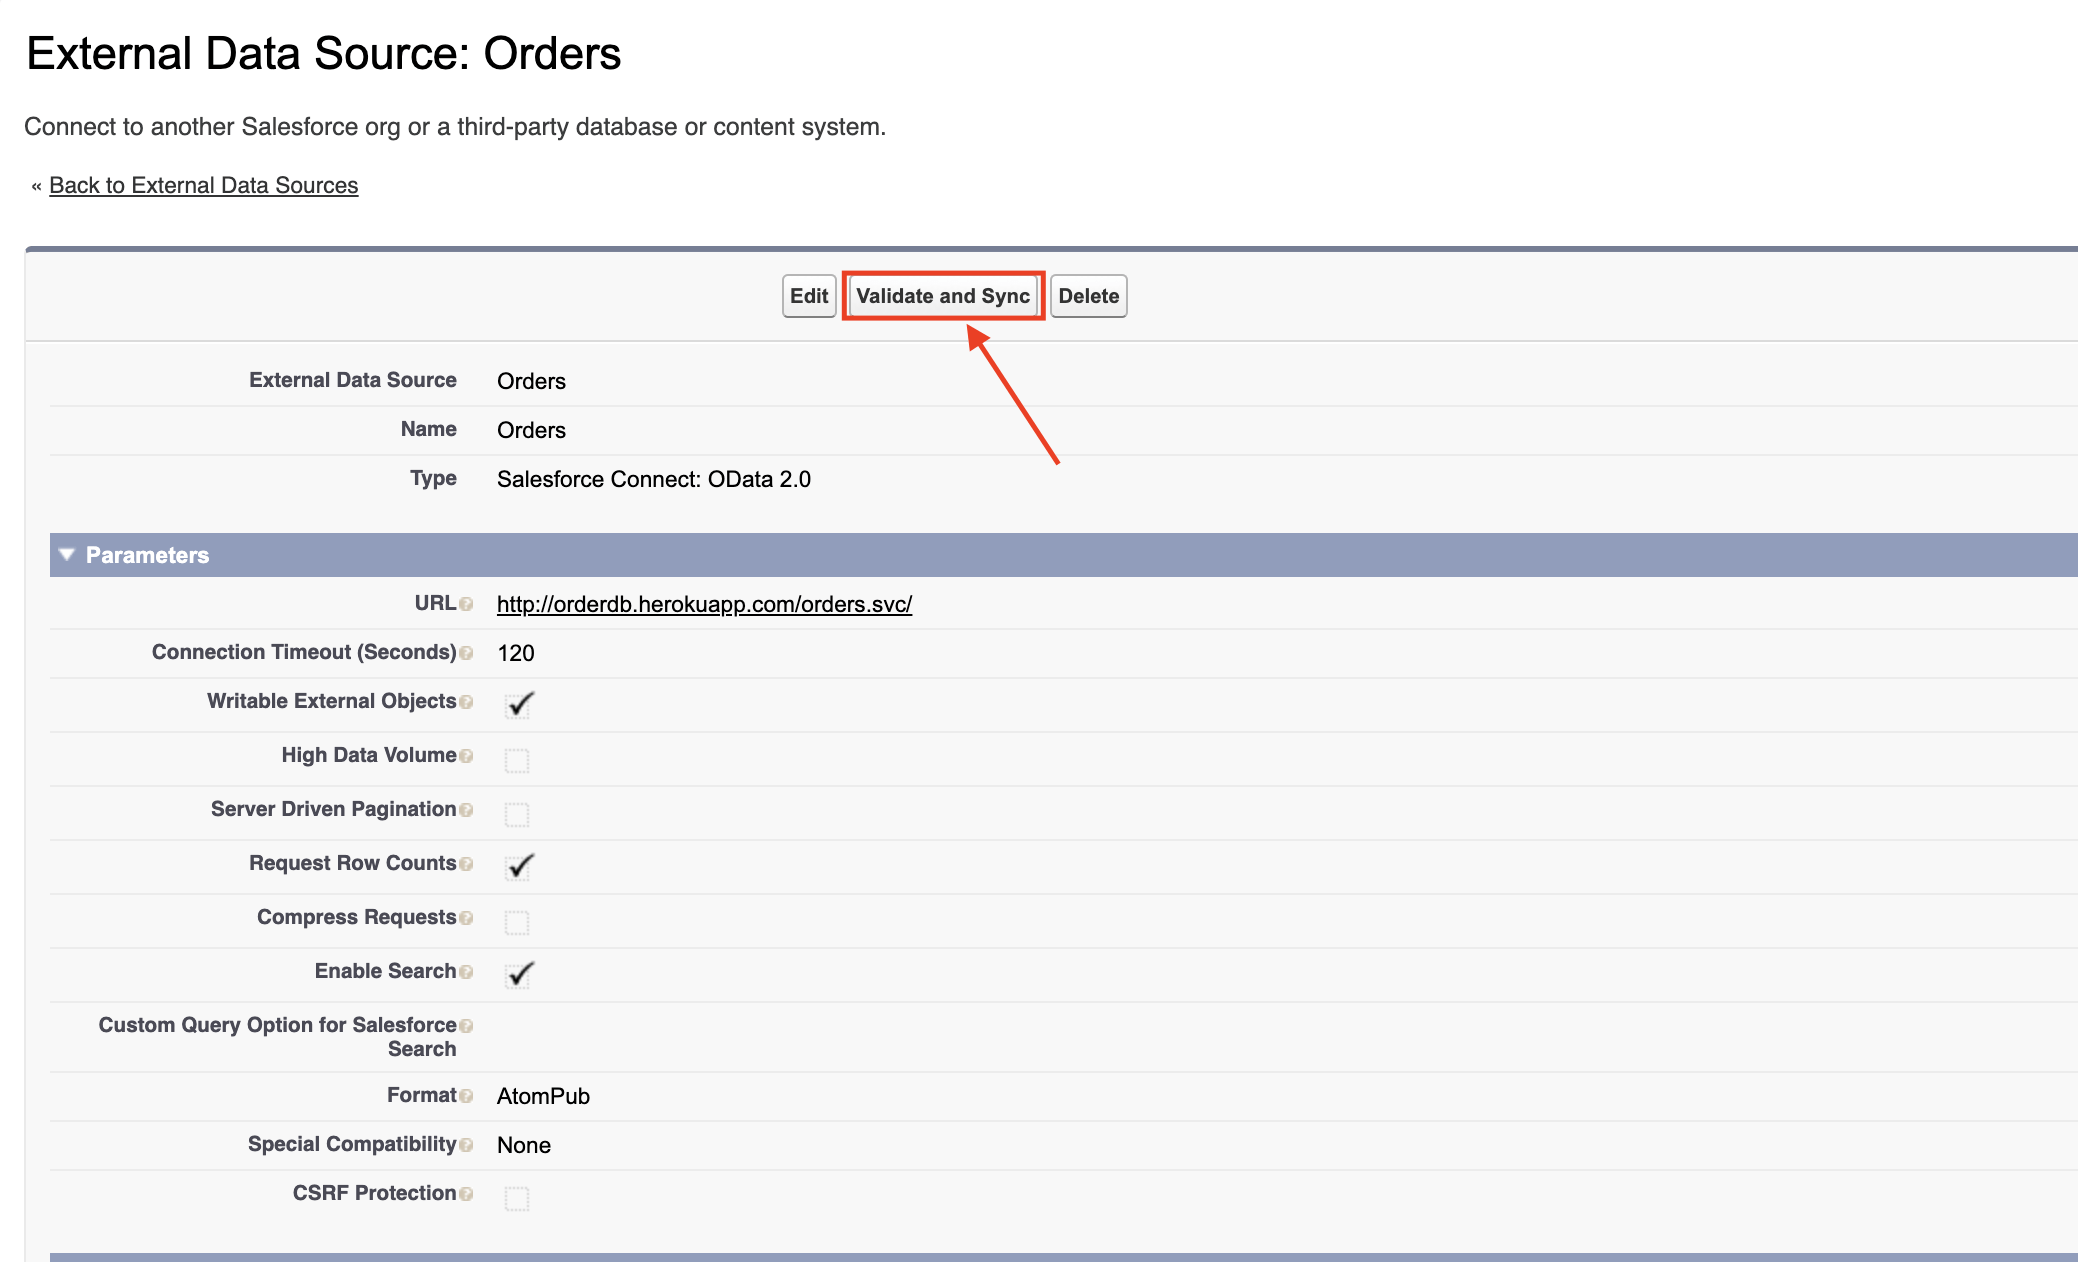Click Request Row Counts help icon
The height and width of the screenshot is (1262, 2078).
coord(466,865)
